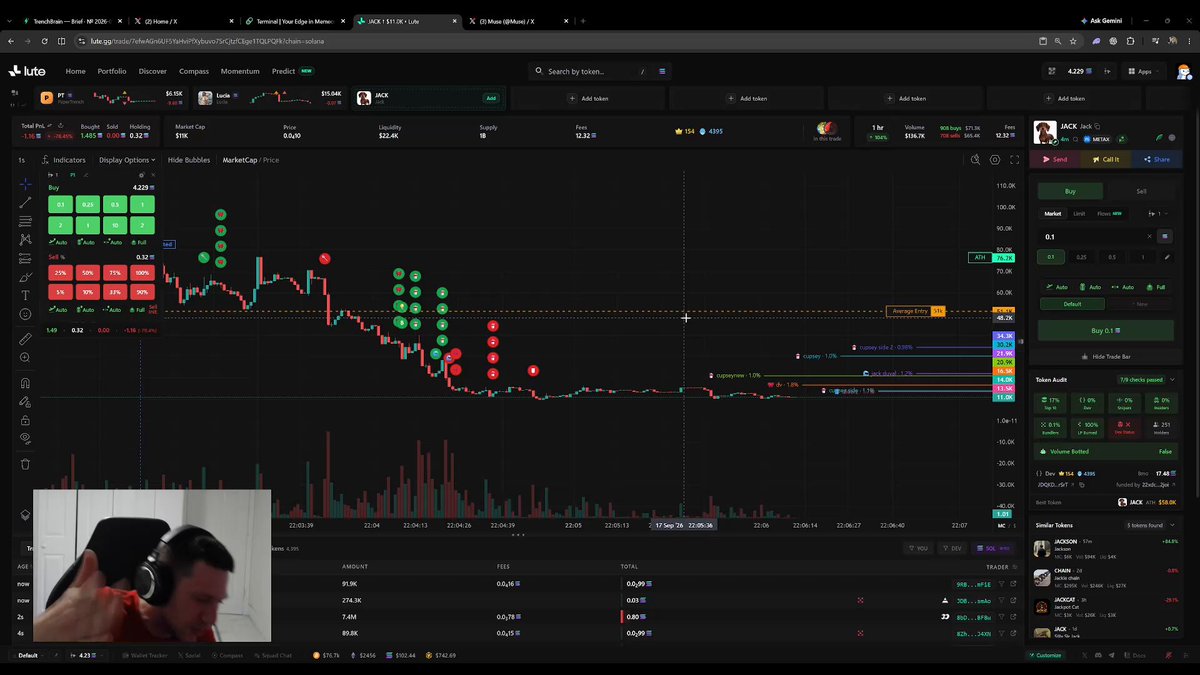Share the JACK token
This screenshot has height=675, width=1200.
pyautogui.click(x=1156, y=159)
